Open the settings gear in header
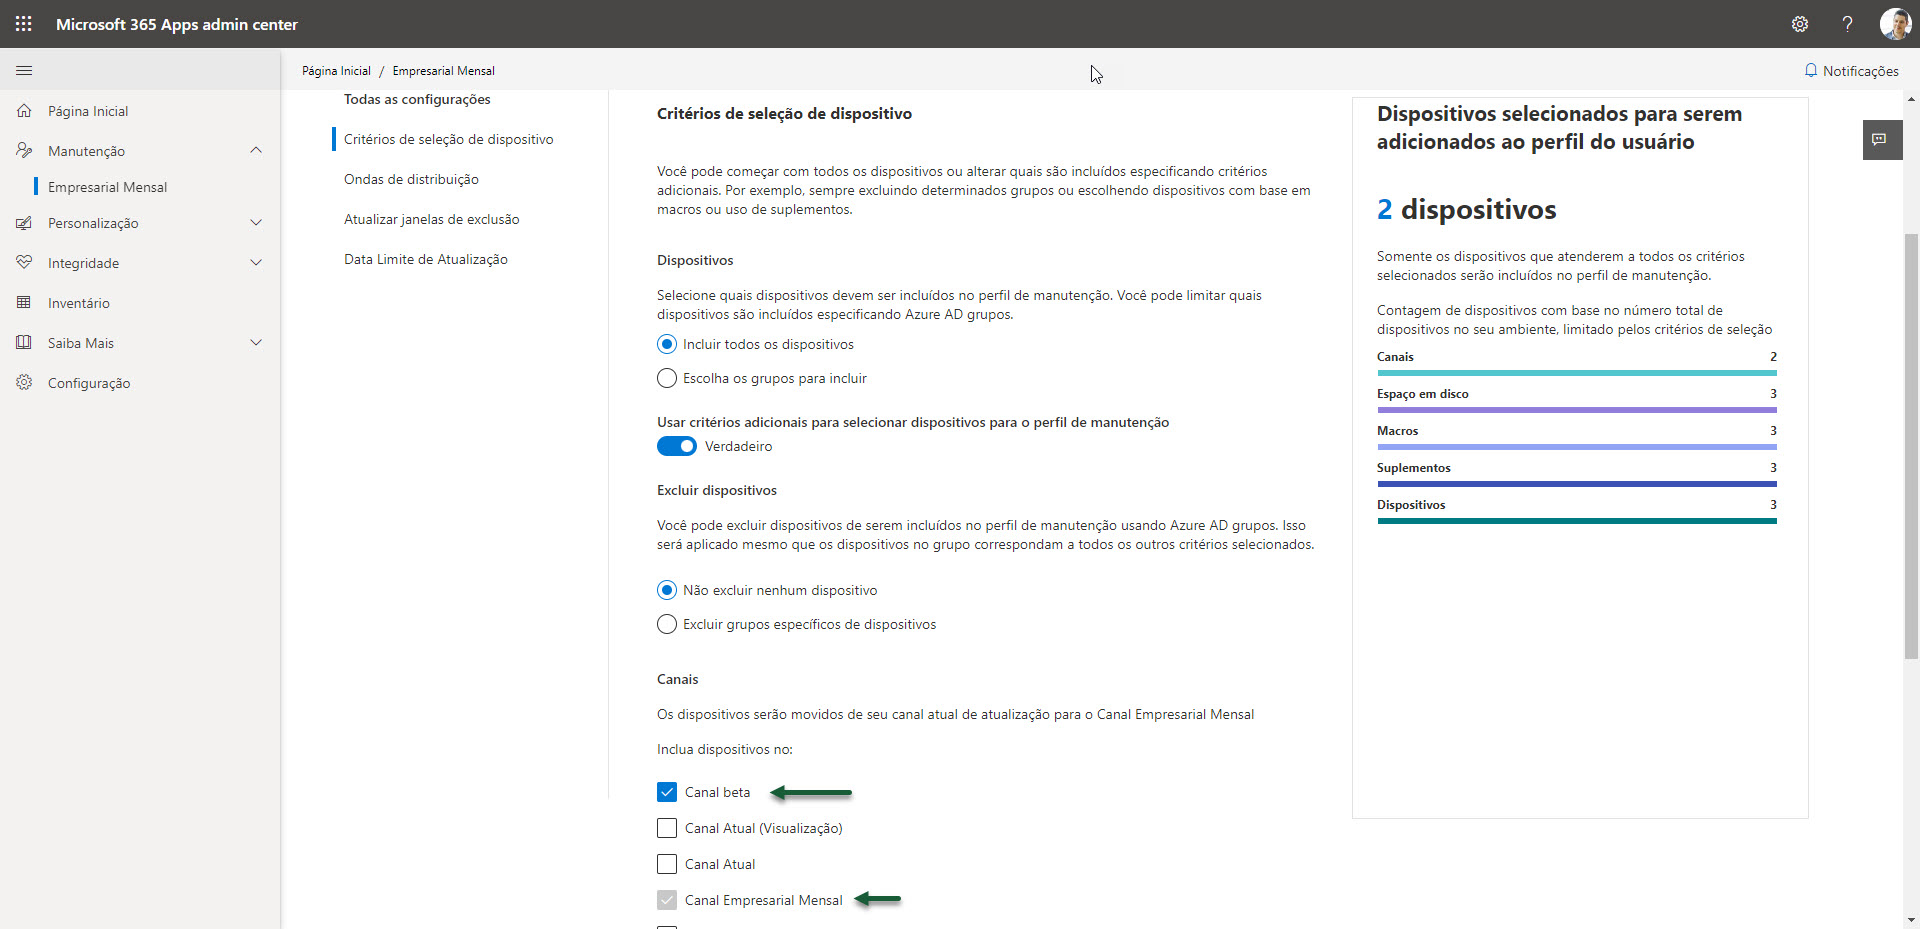 [1800, 24]
